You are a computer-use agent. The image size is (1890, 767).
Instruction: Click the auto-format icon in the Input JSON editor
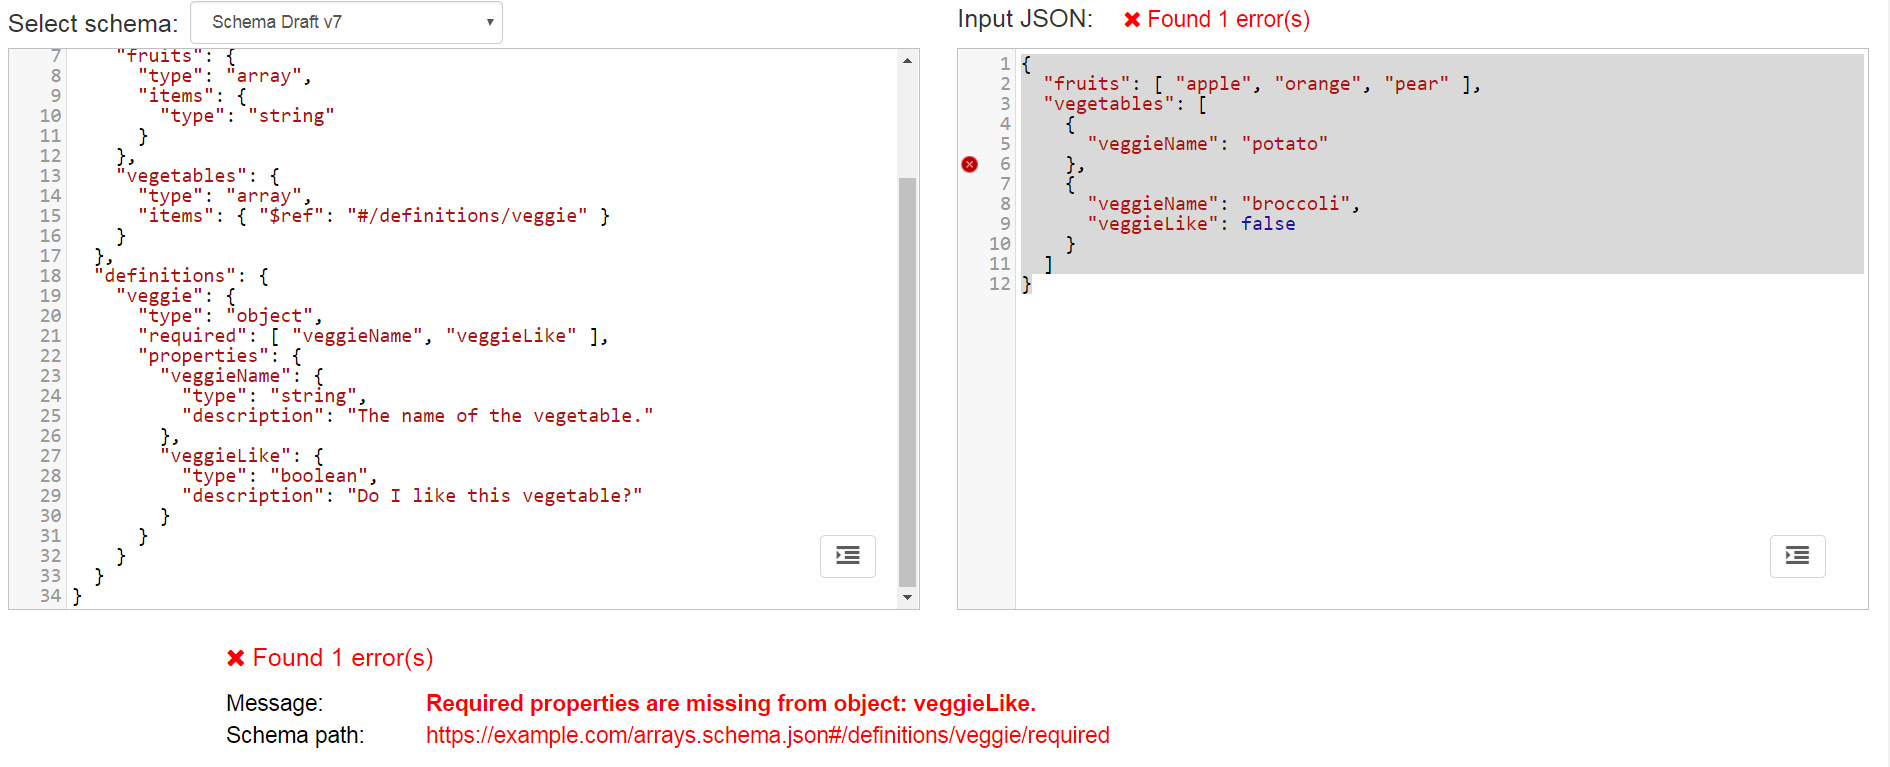1797,556
